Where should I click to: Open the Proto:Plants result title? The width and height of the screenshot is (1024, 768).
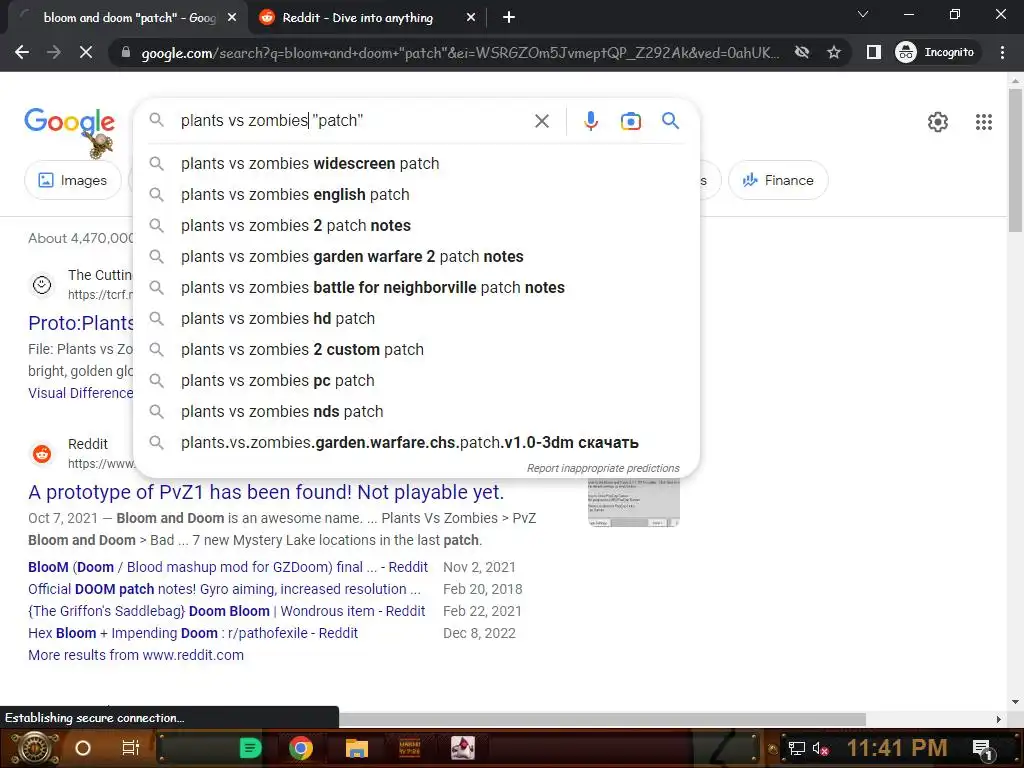[x=81, y=323]
